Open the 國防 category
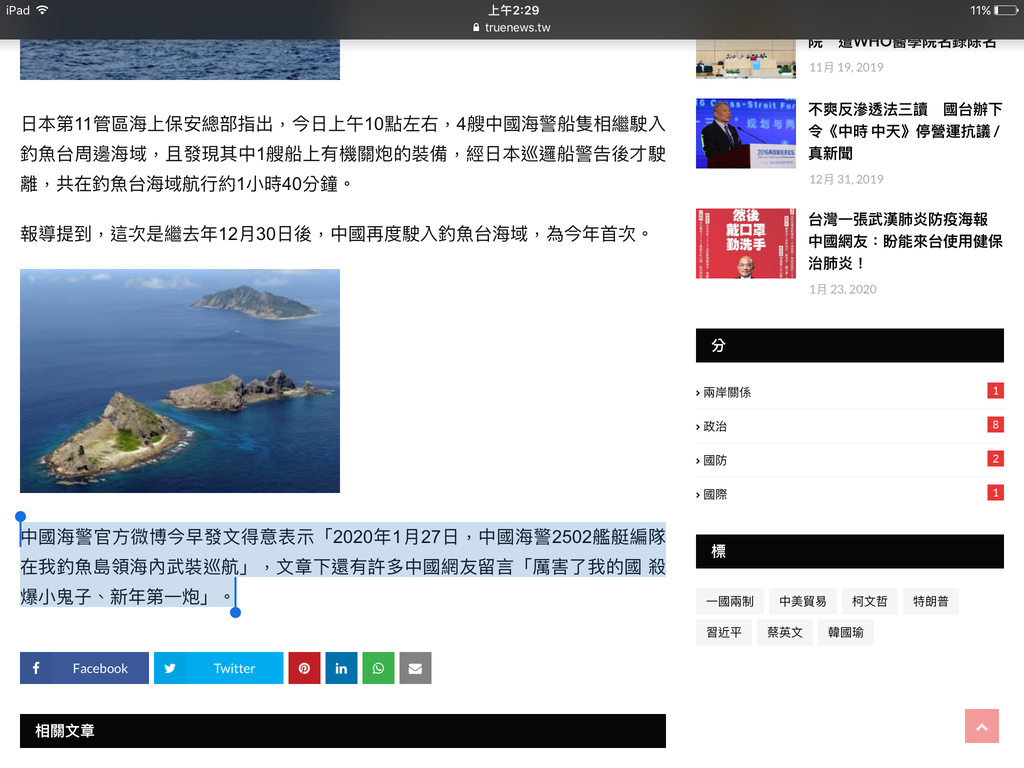1024x768 pixels. coord(714,460)
